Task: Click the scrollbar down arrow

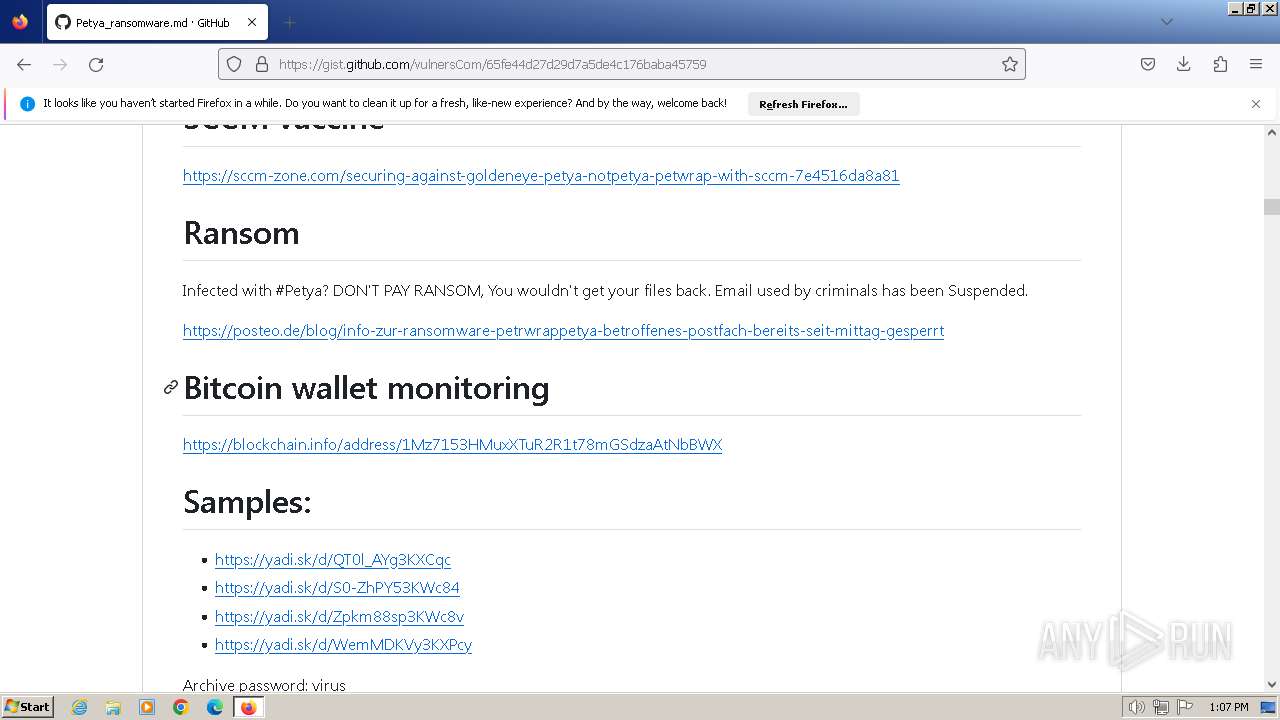Action: point(1272,685)
